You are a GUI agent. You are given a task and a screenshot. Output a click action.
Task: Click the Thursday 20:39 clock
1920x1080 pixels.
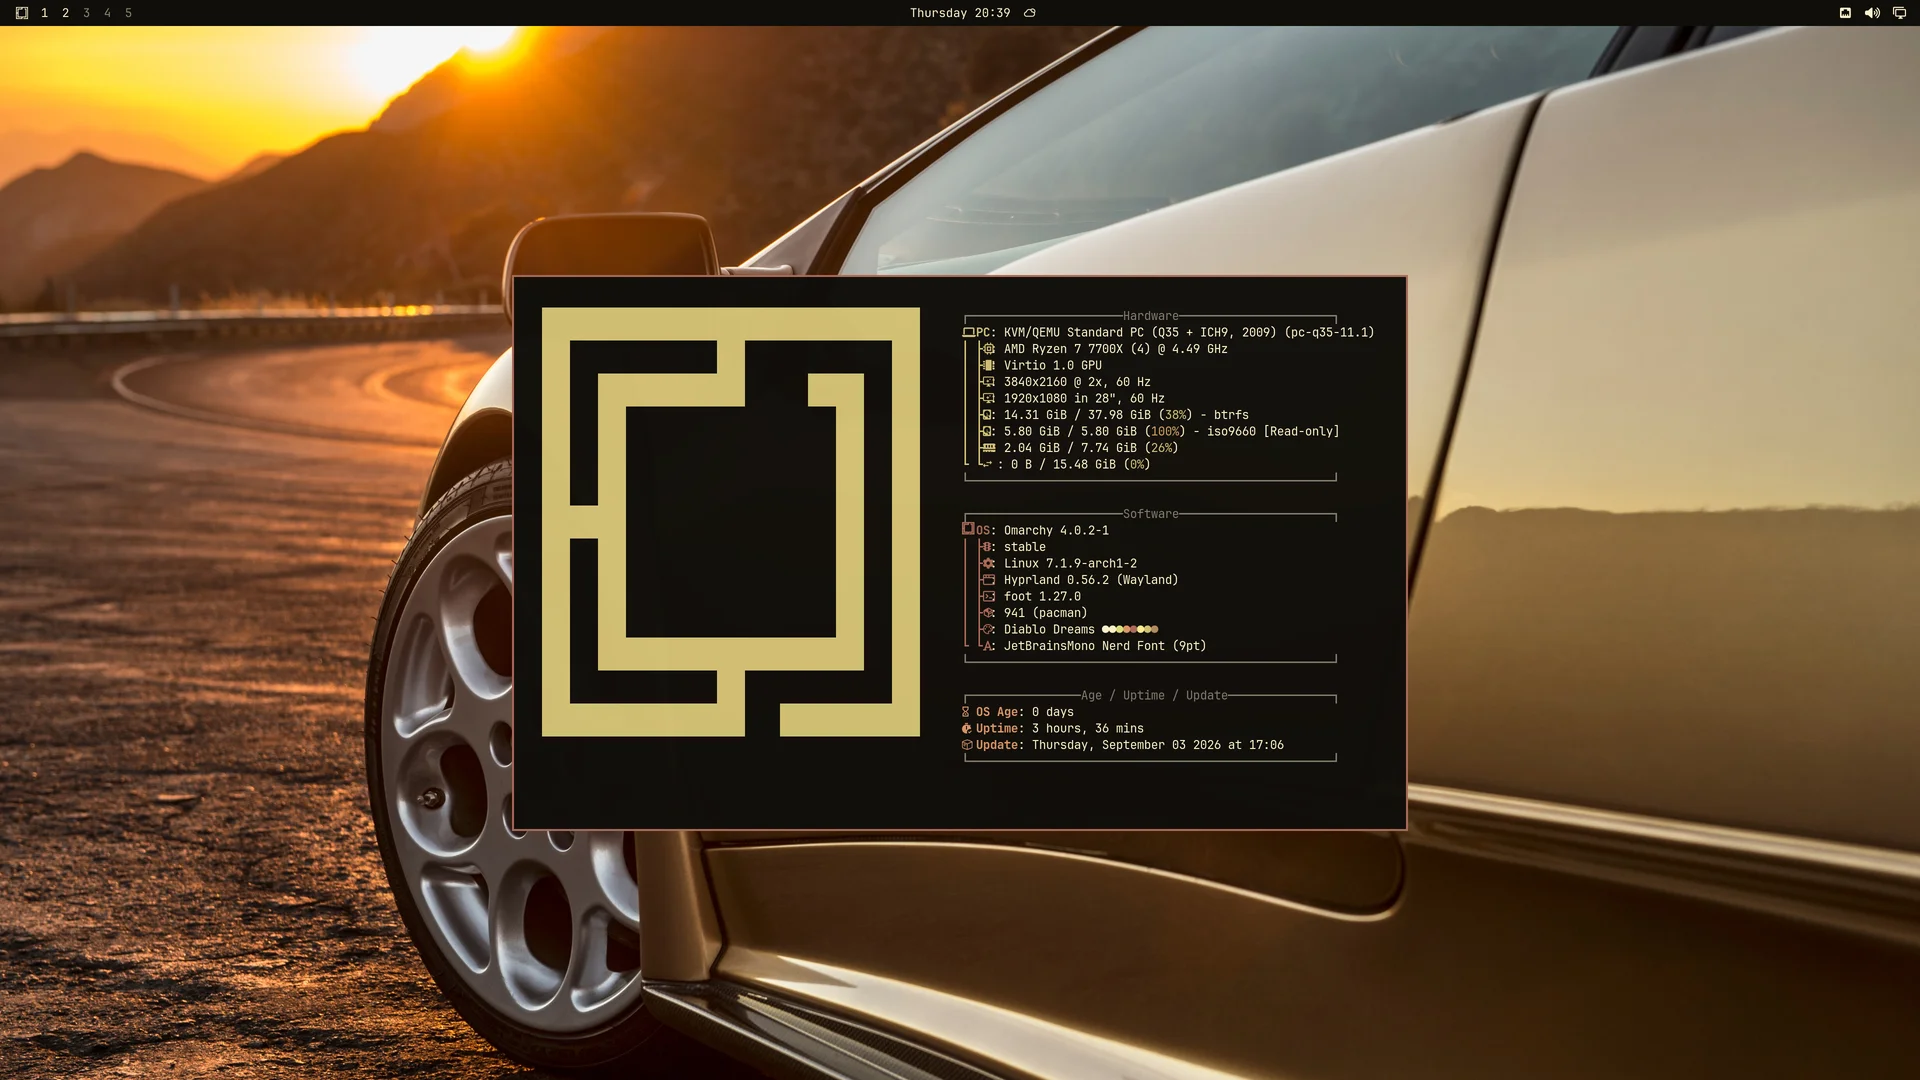point(959,13)
